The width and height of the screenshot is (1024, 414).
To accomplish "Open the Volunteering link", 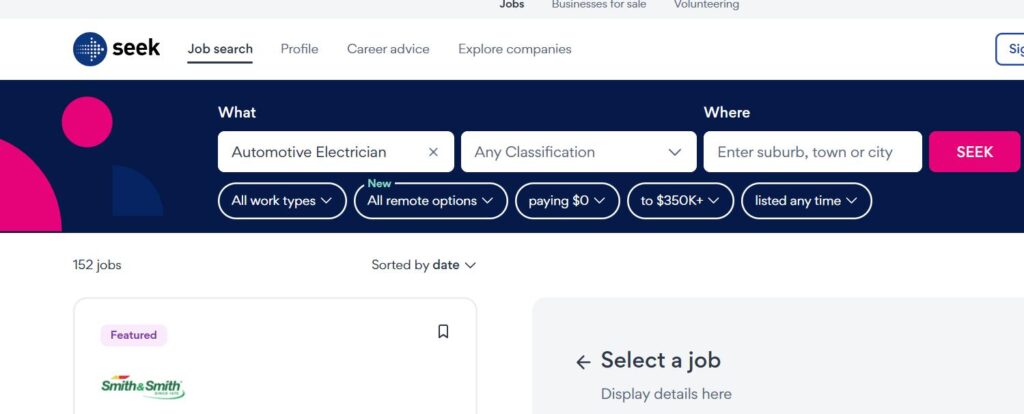I will (706, 5).
